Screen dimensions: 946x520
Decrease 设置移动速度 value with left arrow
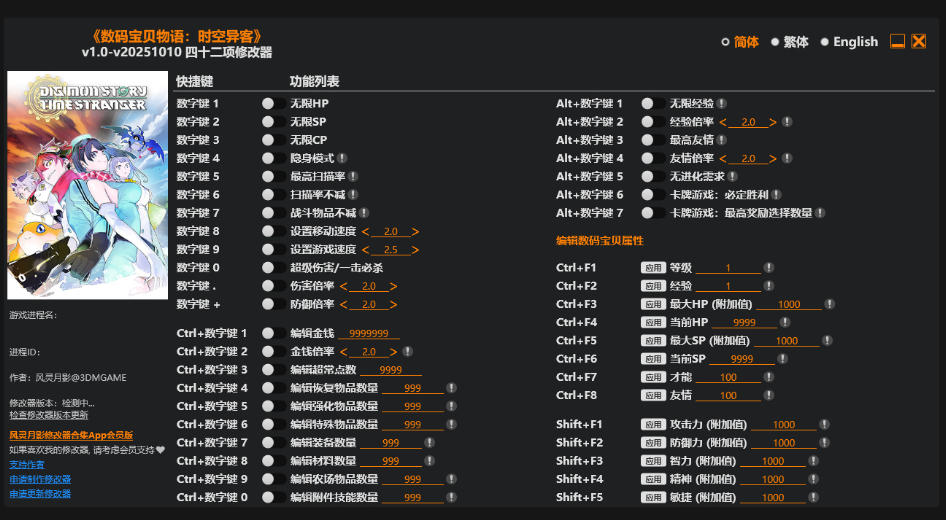pos(365,231)
